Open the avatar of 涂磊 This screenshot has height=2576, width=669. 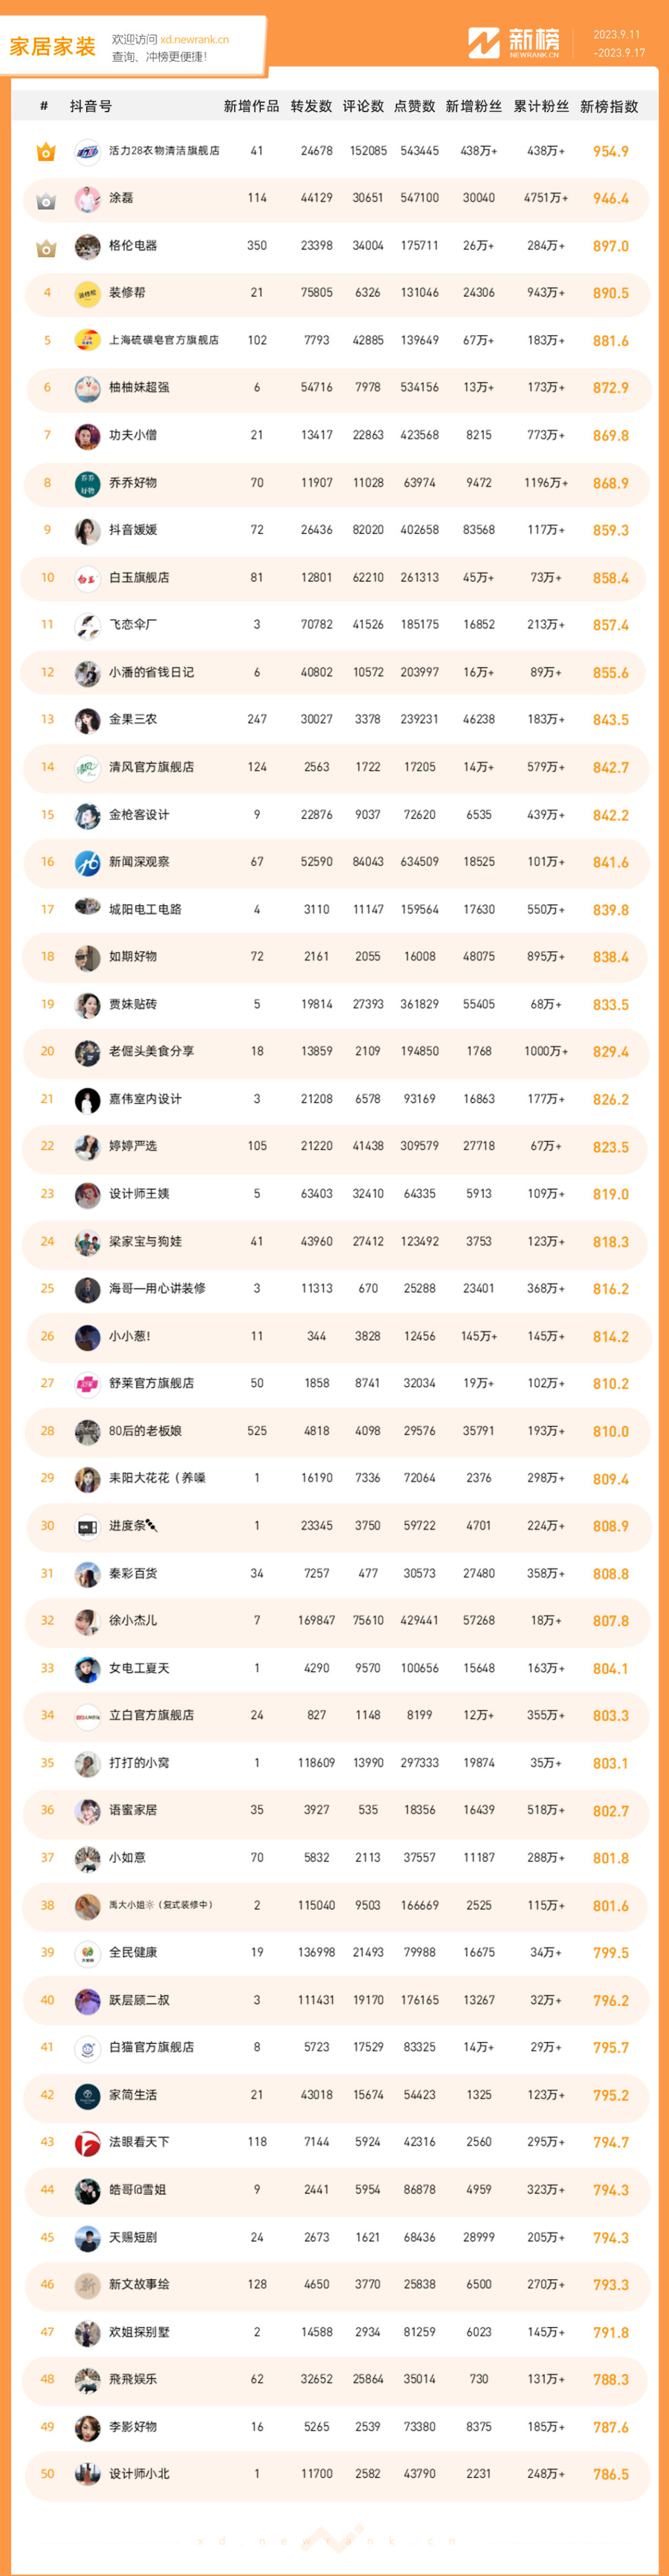pyautogui.click(x=88, y=199)
